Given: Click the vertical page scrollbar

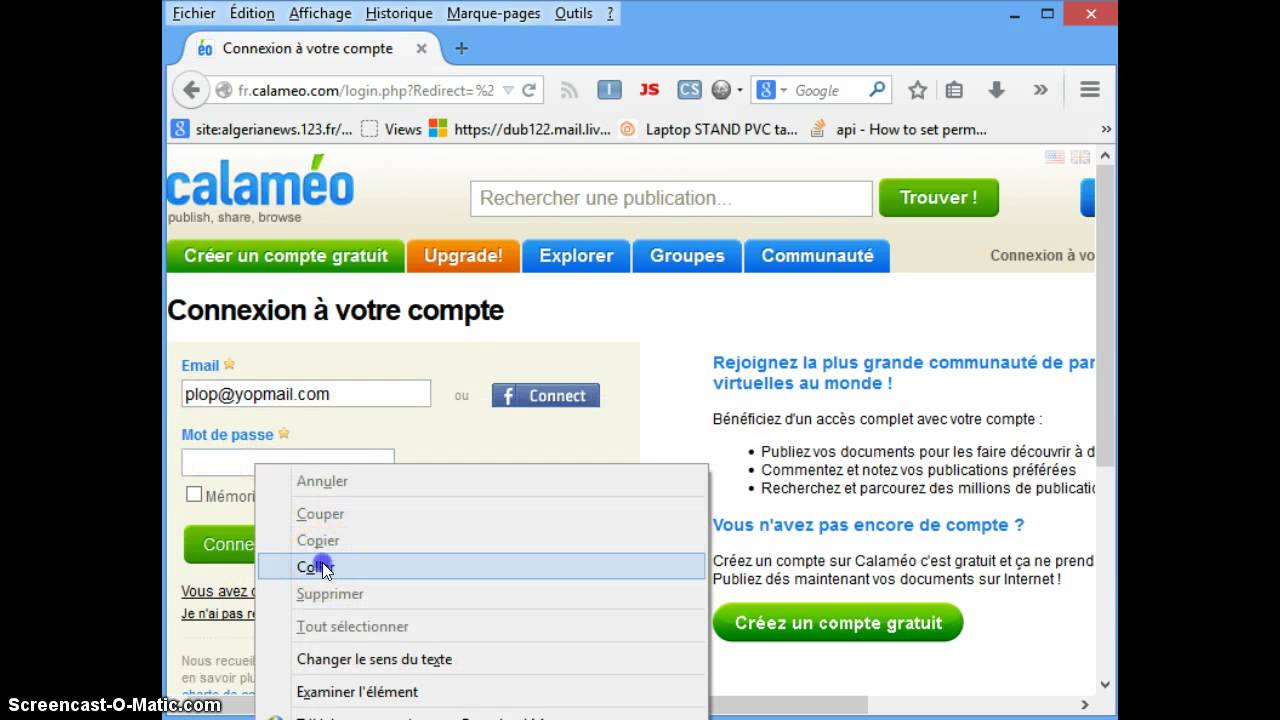Looking at the screenshot, I should pos(1105,315).
